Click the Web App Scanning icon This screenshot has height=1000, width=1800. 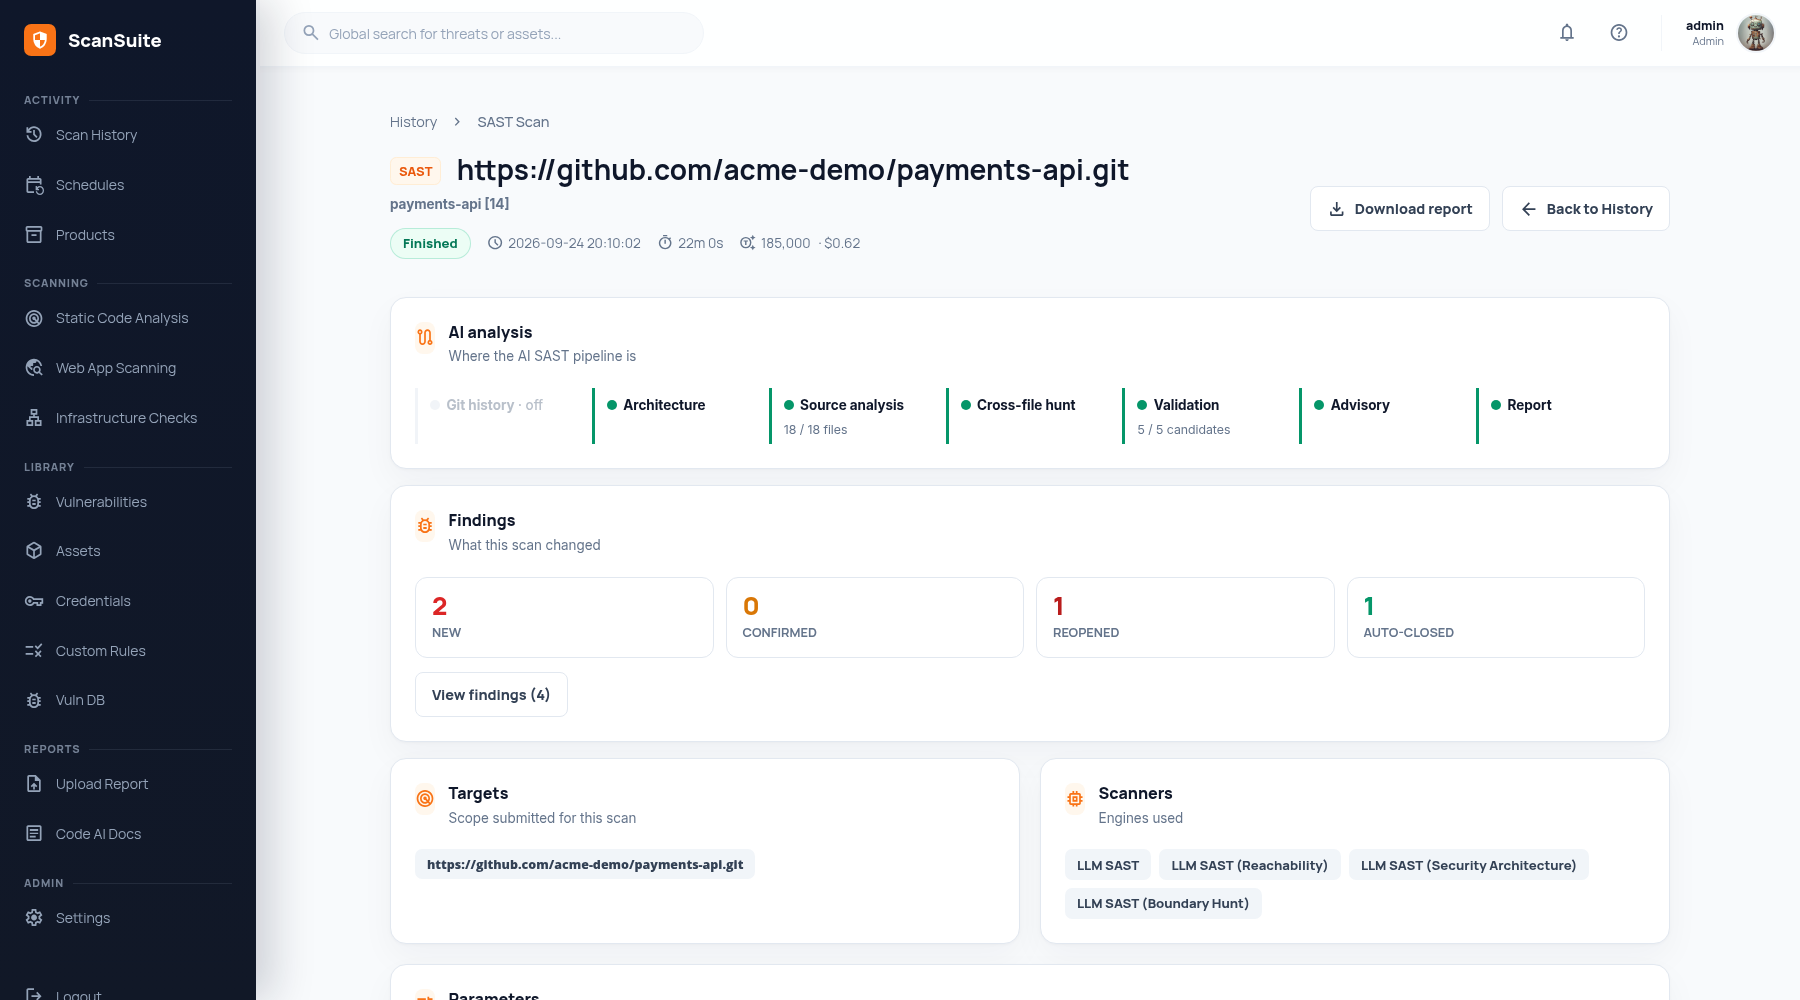coord(34,368)
